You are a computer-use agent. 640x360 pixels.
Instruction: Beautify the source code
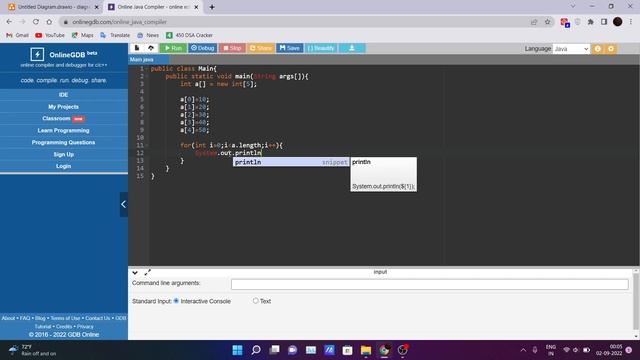[x=321, y=48]
